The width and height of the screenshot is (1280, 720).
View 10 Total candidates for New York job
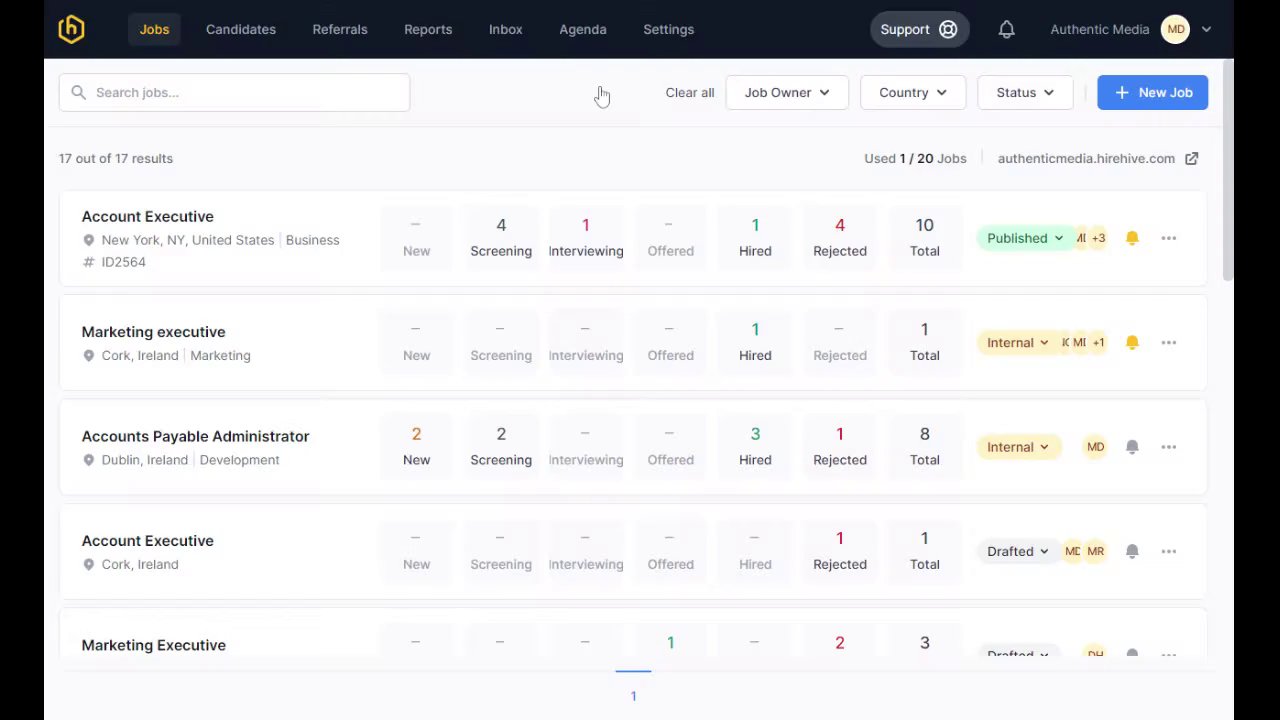925,237
